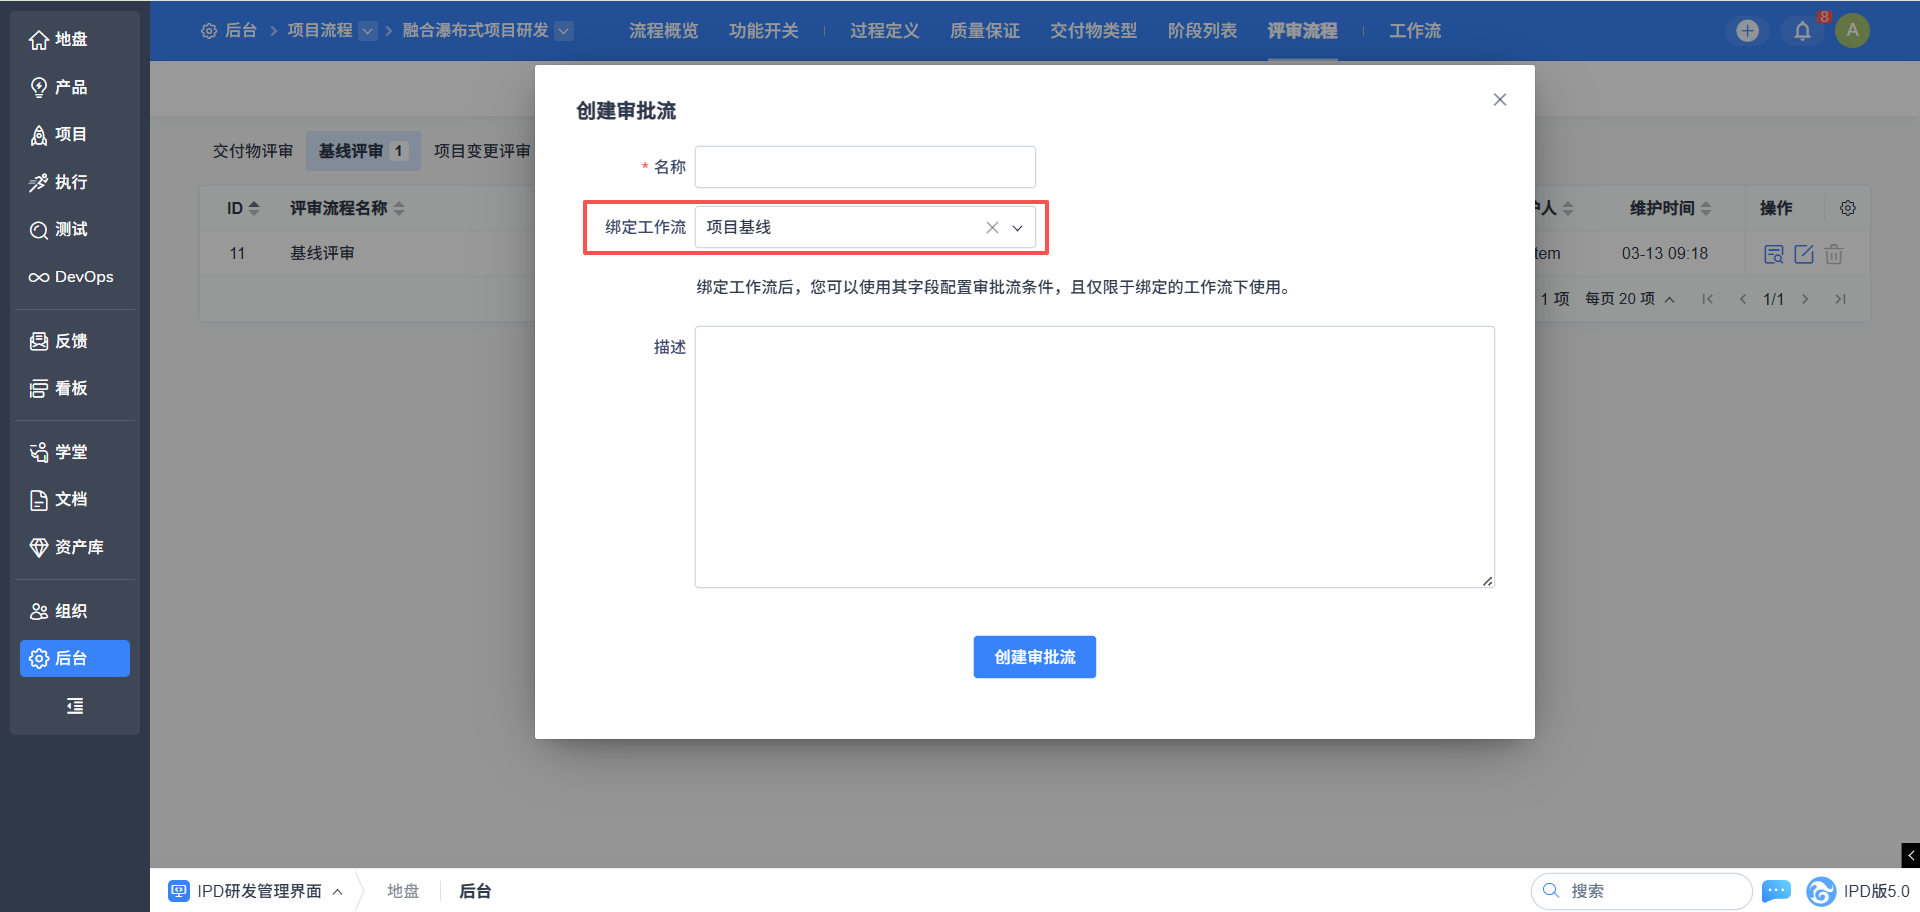This screenshot has height=912, width=1920.
Task: Open the 交付物类型 tab
Action: click(1094, 31)
